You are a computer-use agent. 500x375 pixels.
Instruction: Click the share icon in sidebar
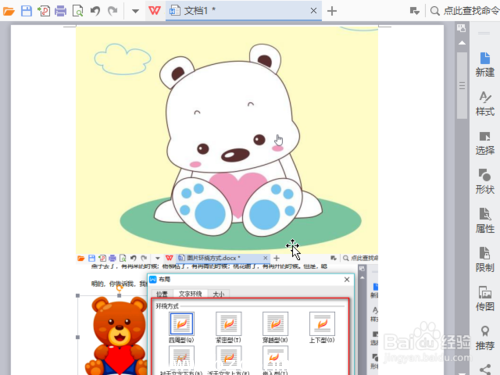point(485,369)
